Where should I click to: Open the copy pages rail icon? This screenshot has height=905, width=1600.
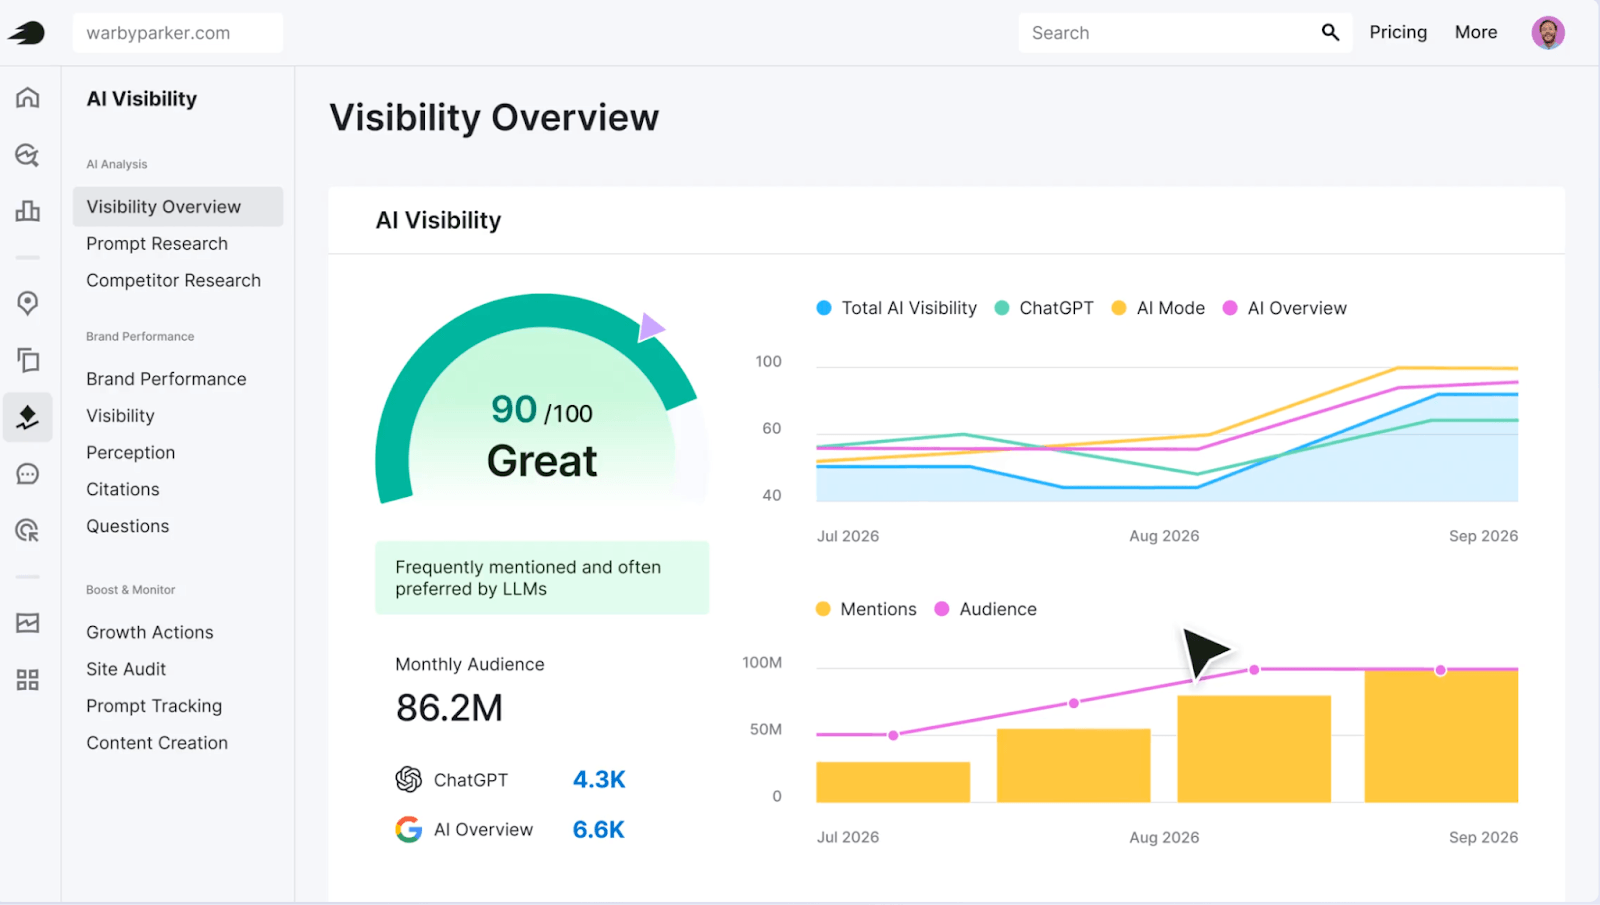click(28, 360)
